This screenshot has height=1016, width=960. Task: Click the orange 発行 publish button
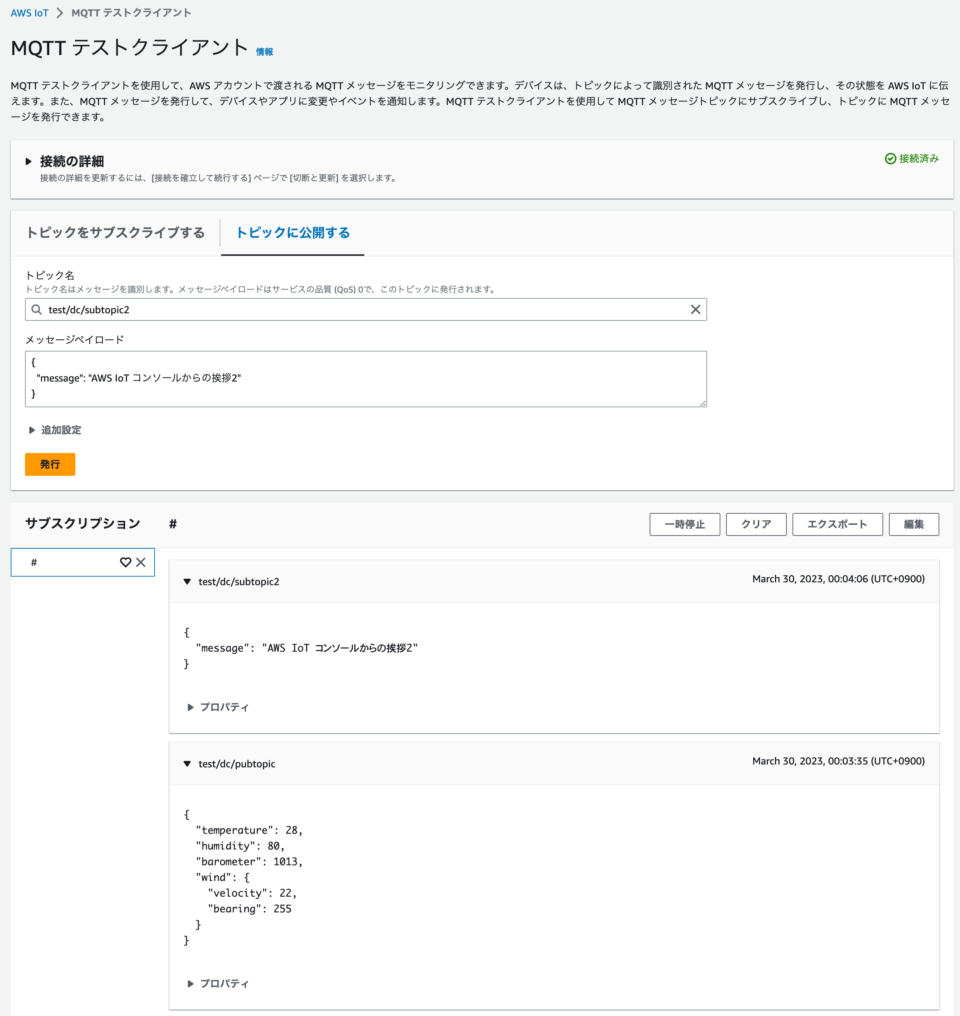click(x=49, y=463)
